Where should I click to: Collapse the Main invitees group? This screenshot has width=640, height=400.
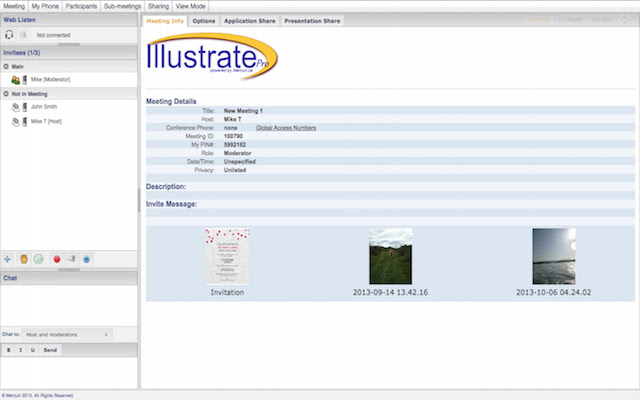pyautogui.click(x=6, y=67)
